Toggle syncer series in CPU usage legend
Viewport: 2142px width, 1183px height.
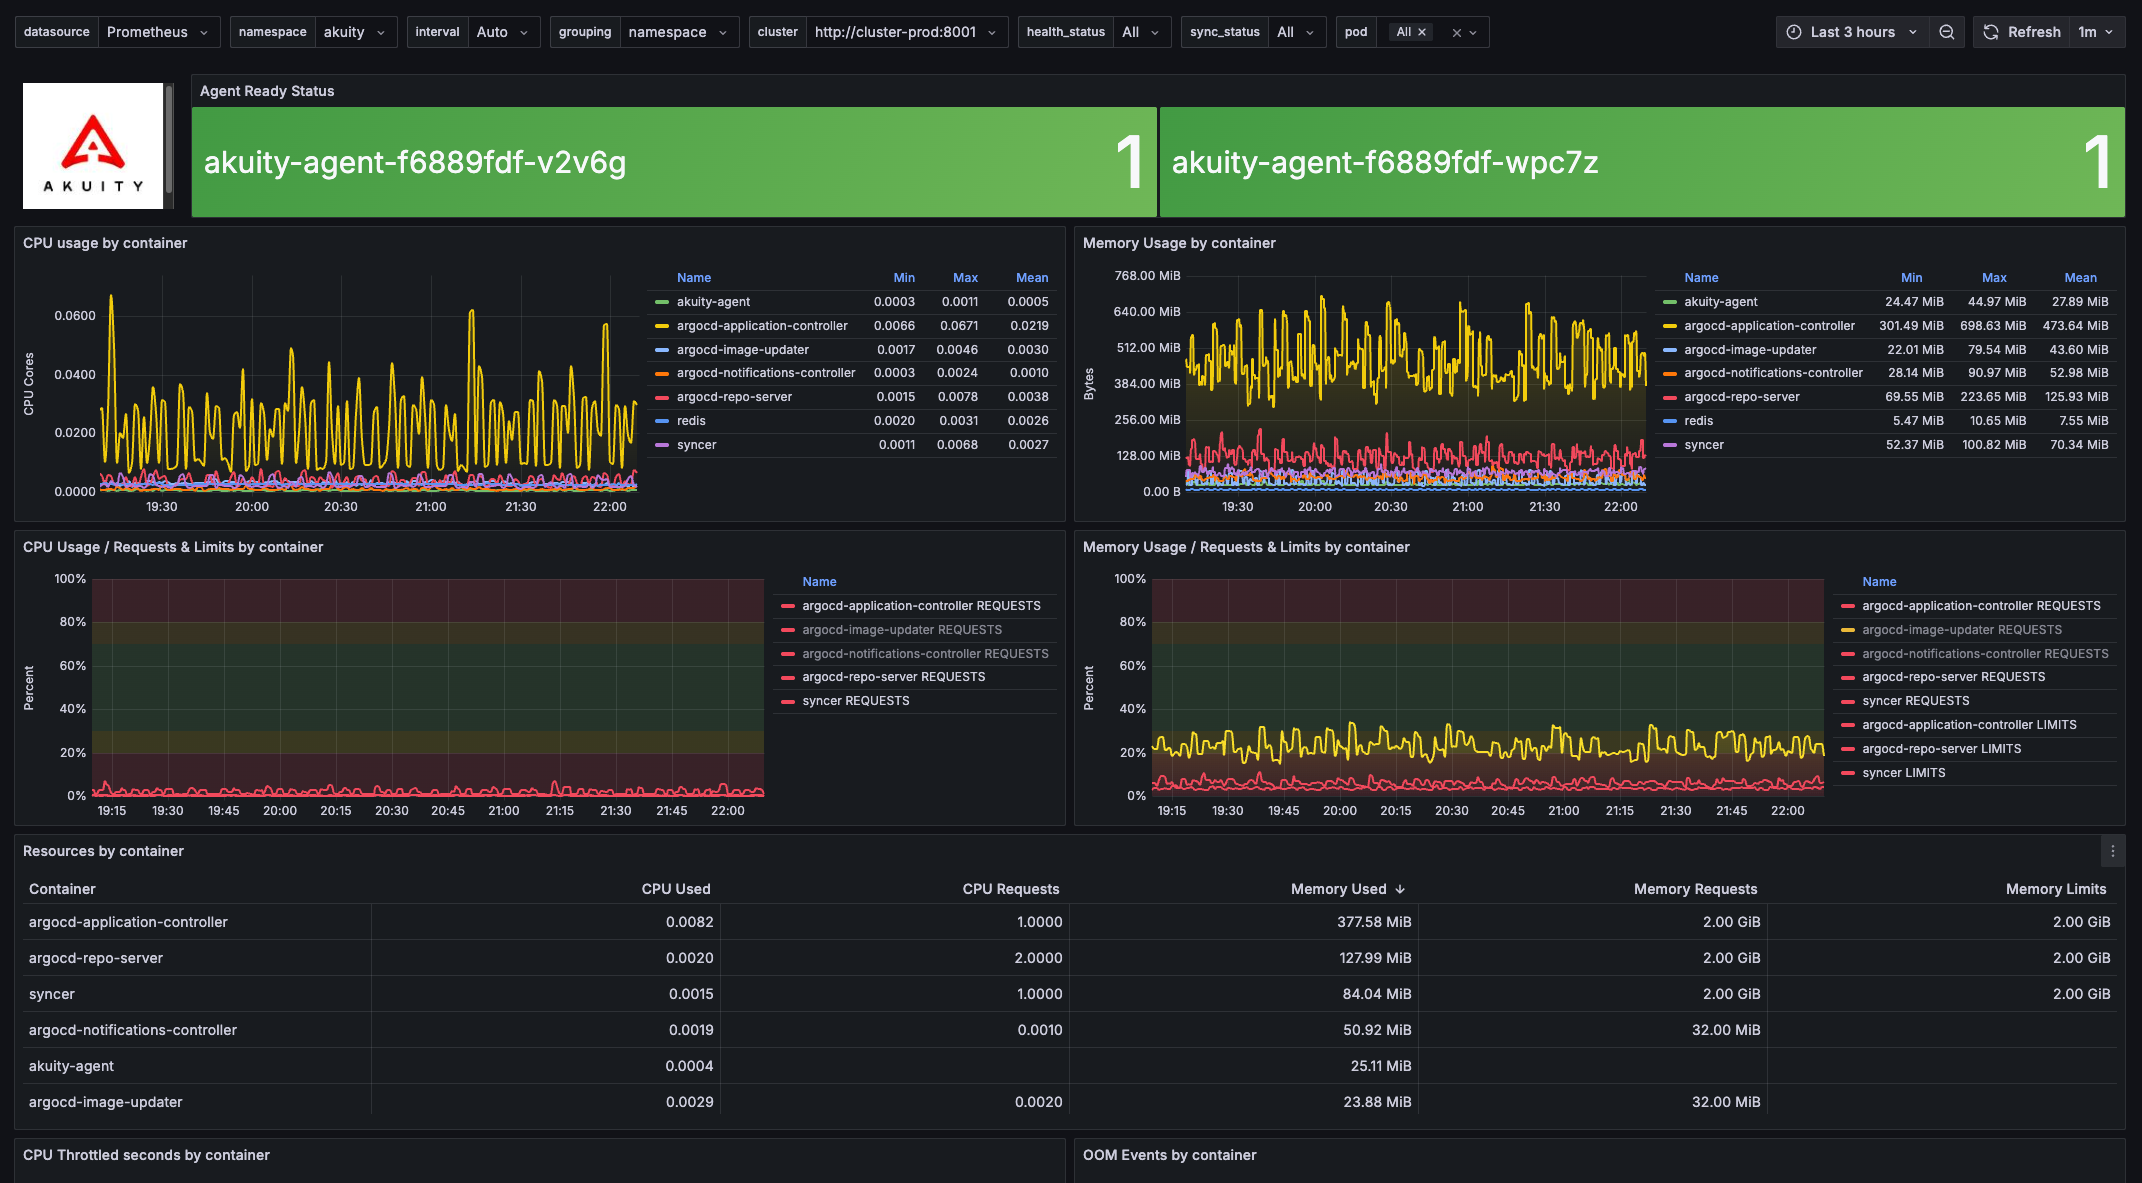696,445
